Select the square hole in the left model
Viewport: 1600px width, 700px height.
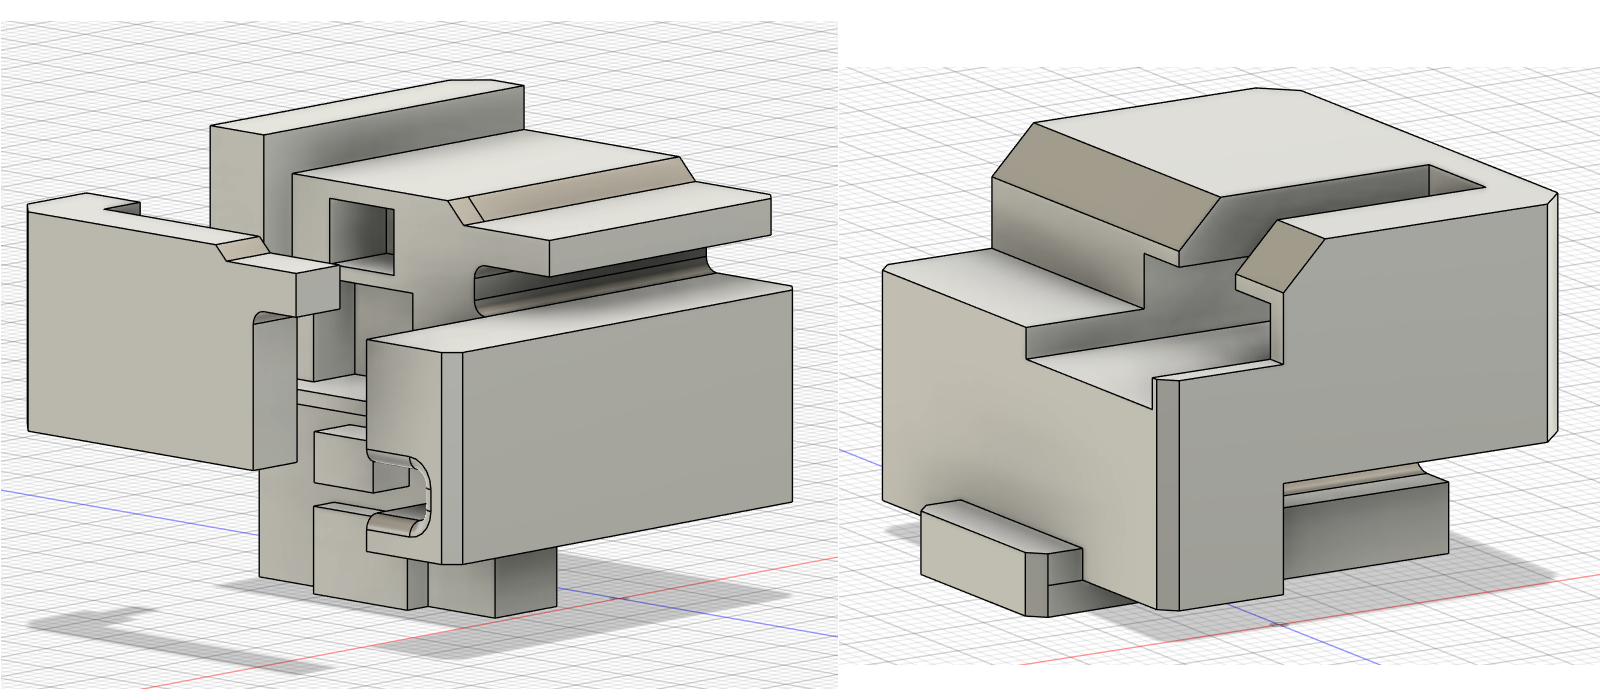point(362,237)
